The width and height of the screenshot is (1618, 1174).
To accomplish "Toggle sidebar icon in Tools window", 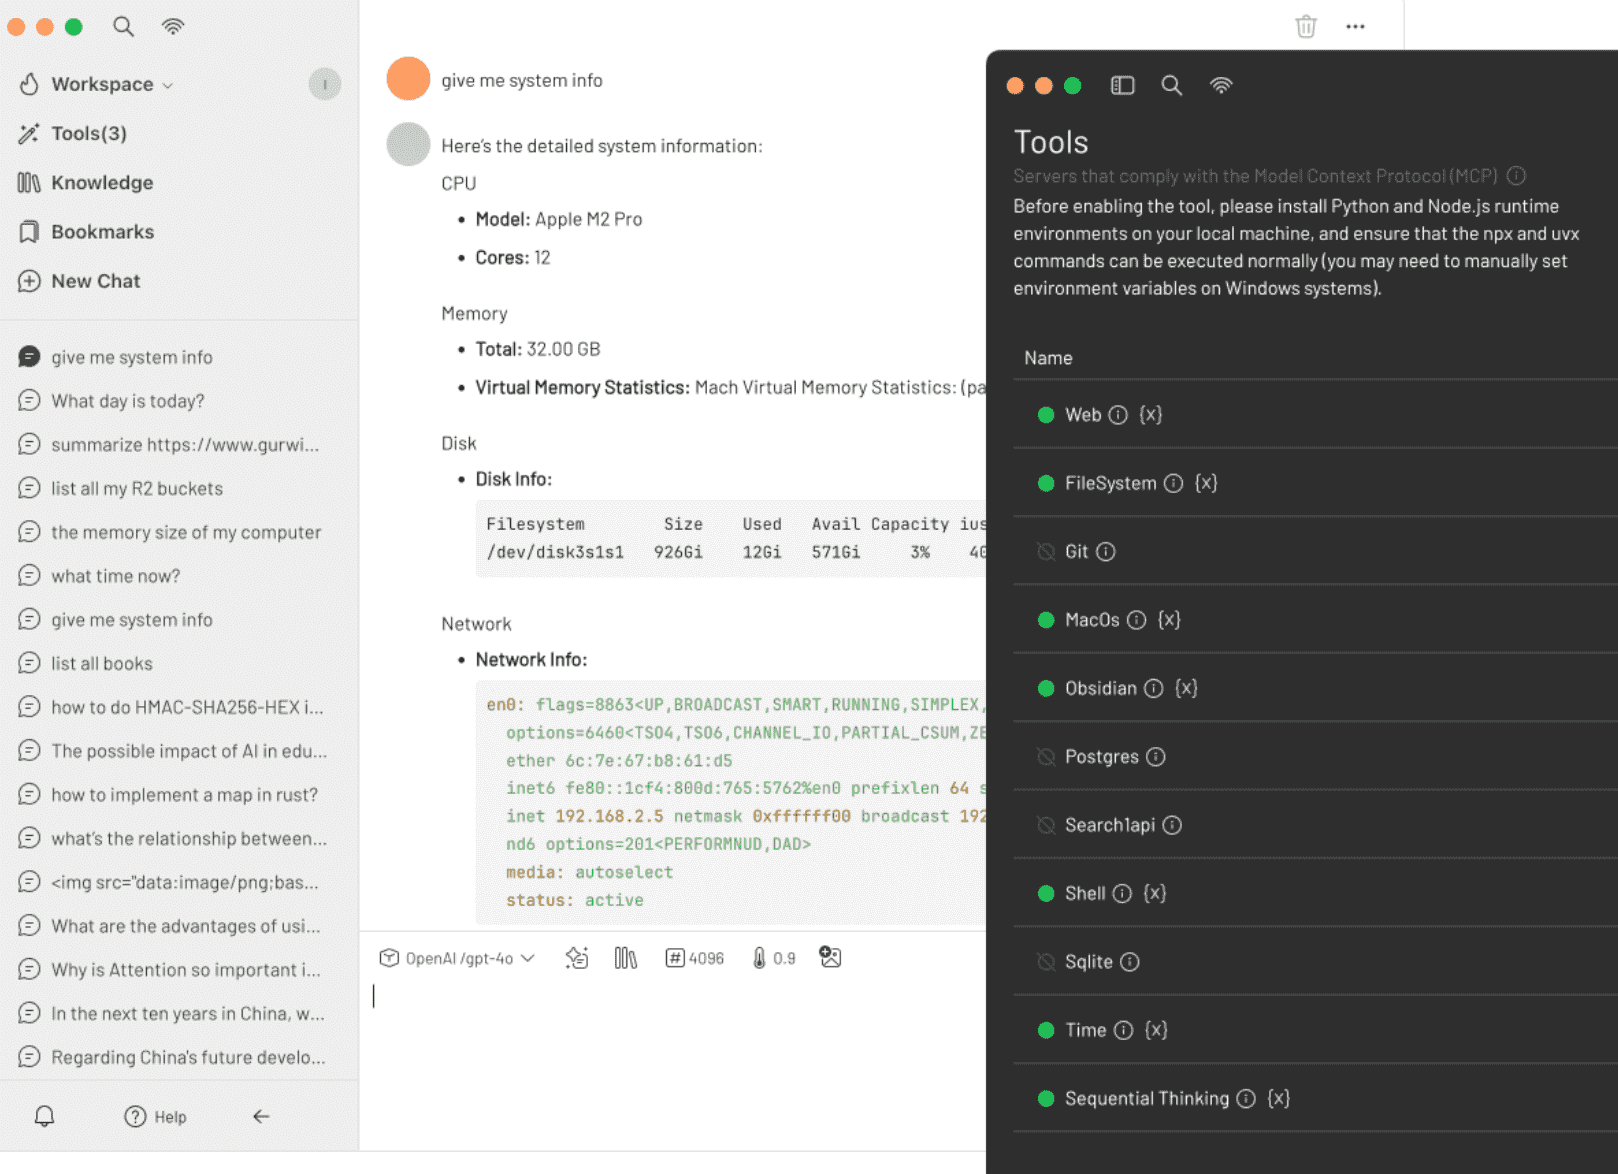I will [1123, 85].
